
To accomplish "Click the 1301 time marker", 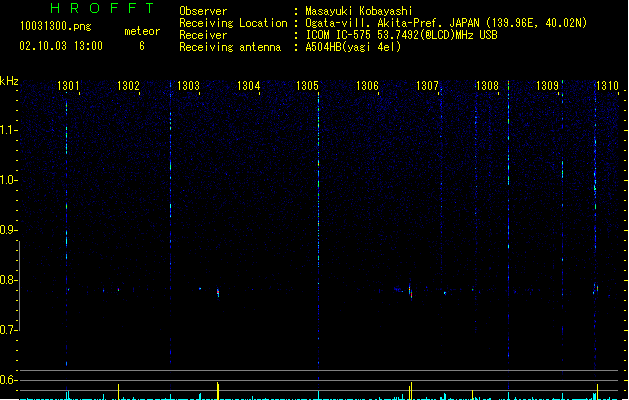I will tap(68, 86).
